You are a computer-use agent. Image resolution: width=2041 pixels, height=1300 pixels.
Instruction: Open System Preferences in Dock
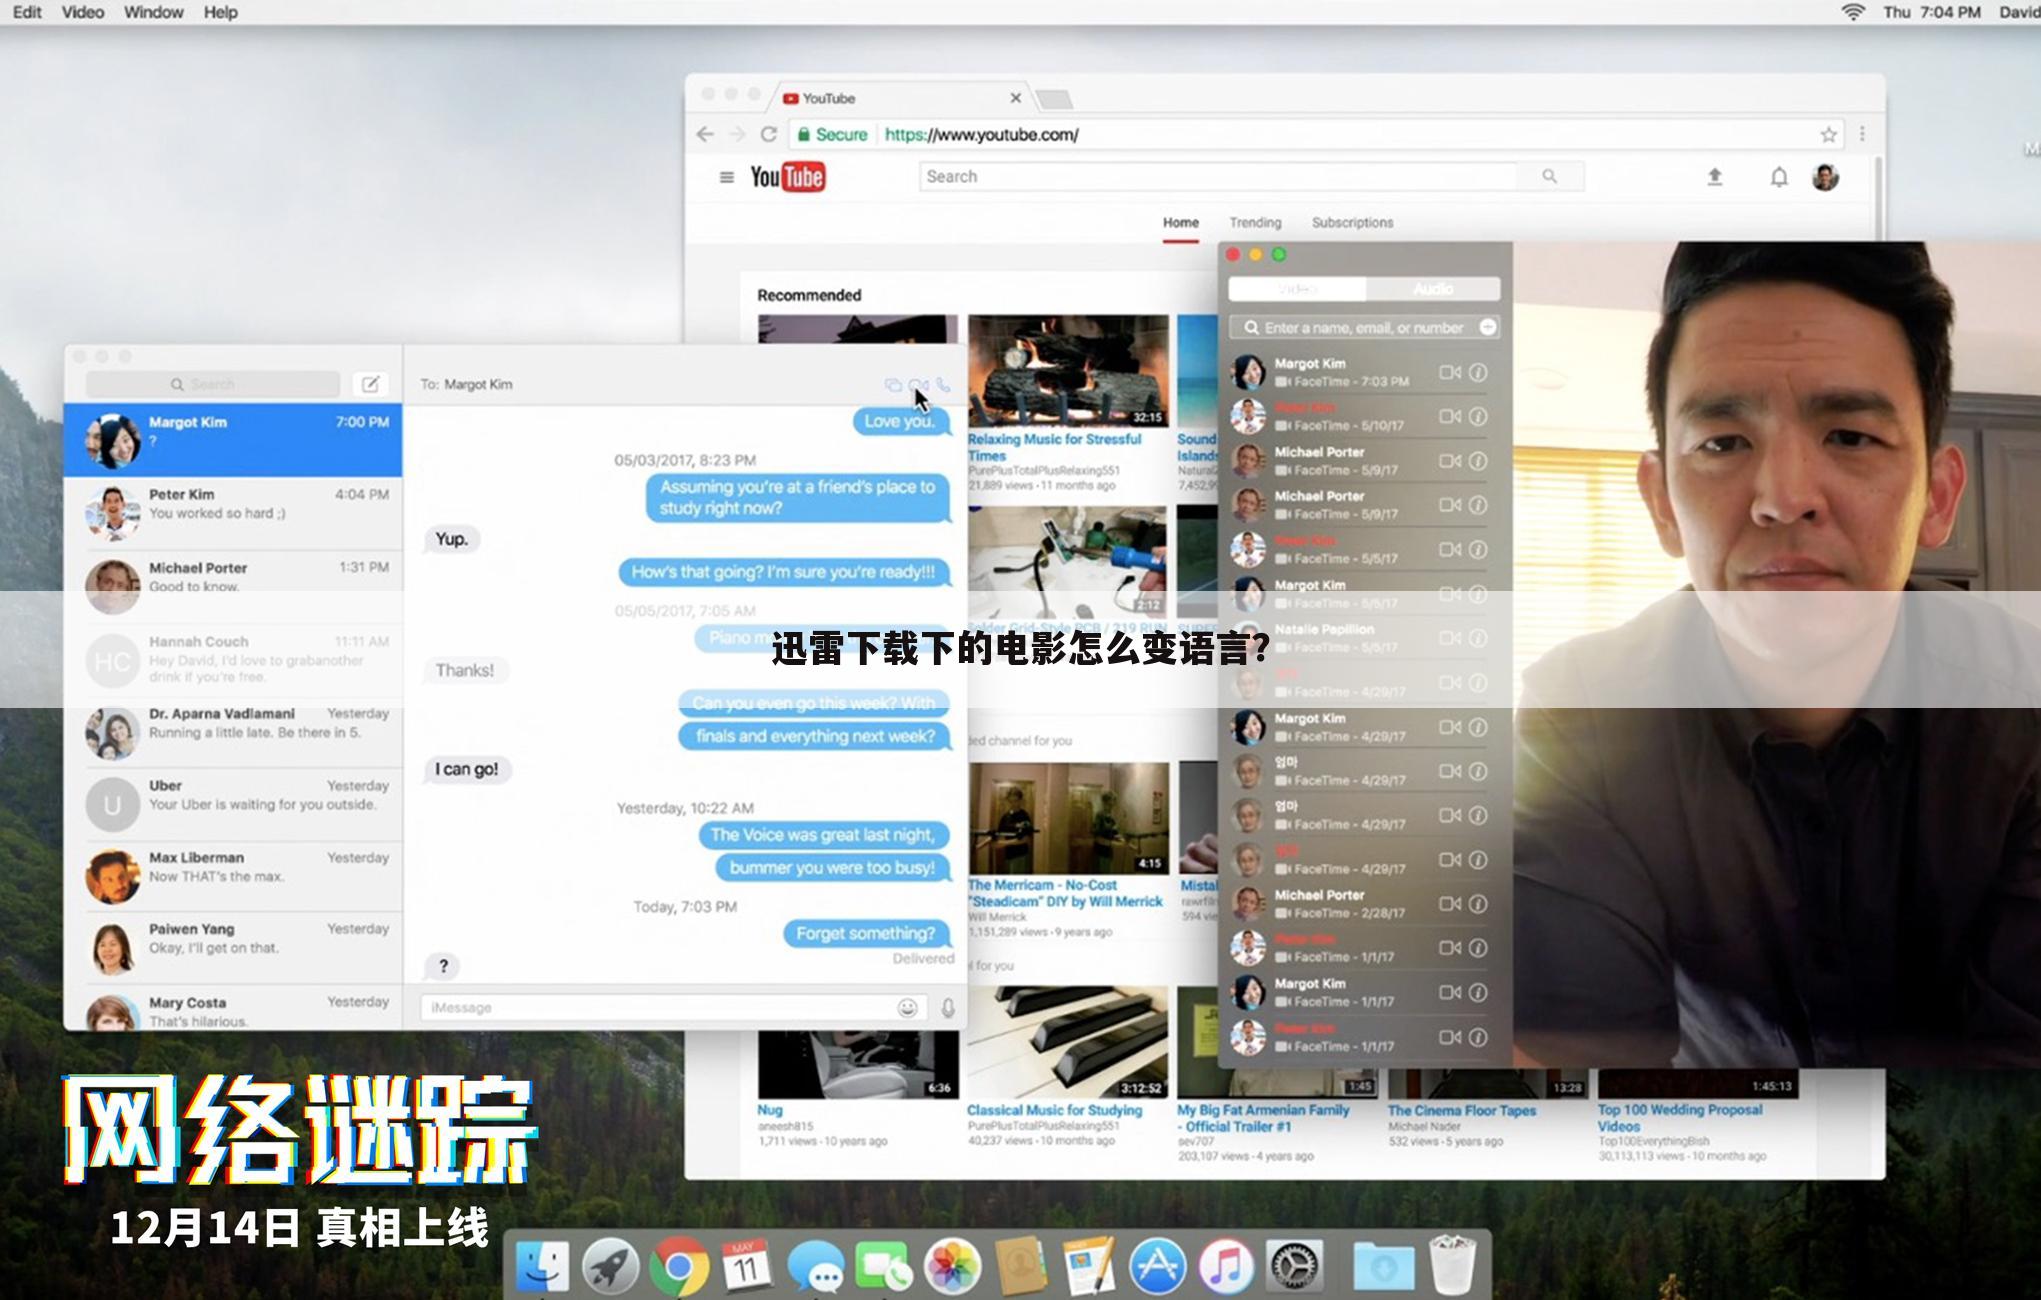(x=1294, y=1266)
